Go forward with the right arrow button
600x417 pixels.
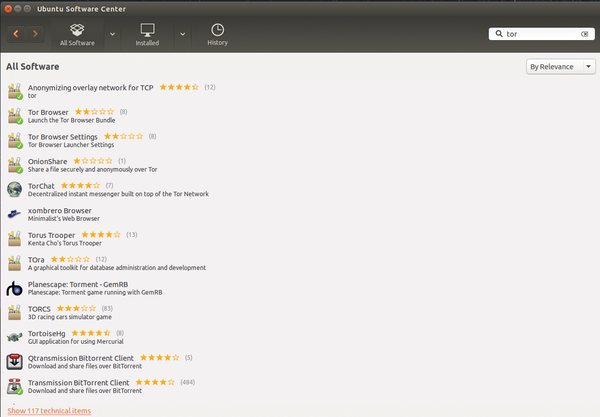click(x=35, y=34)
